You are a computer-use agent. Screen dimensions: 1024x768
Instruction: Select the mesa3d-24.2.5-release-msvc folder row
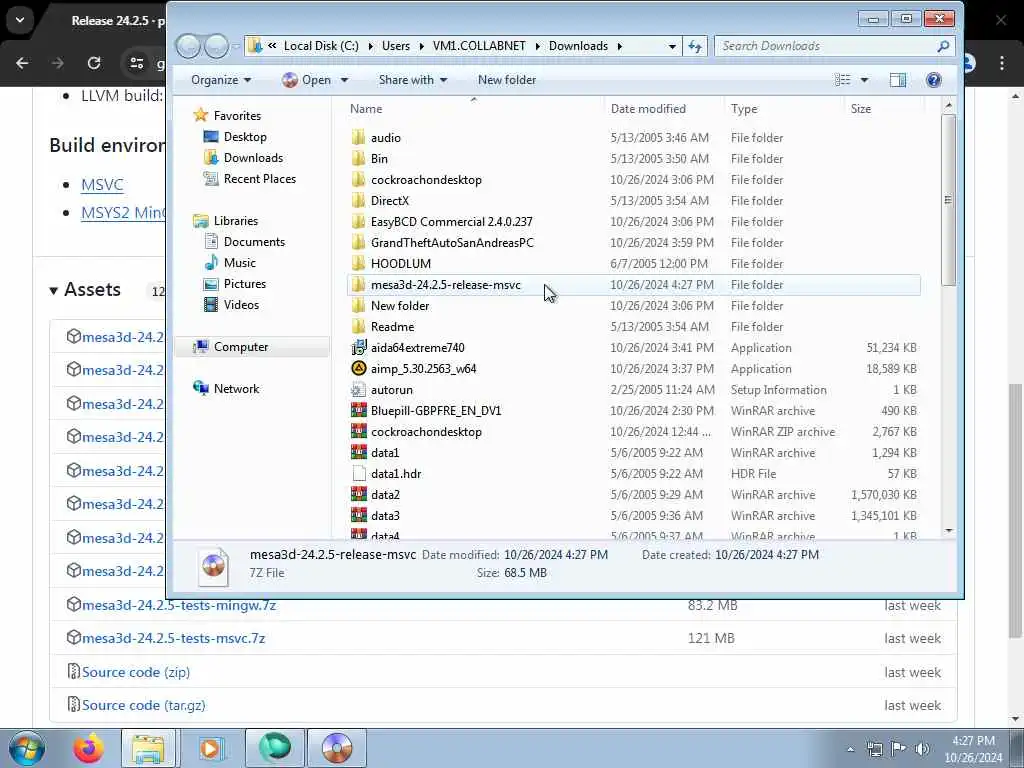[633, 285]
